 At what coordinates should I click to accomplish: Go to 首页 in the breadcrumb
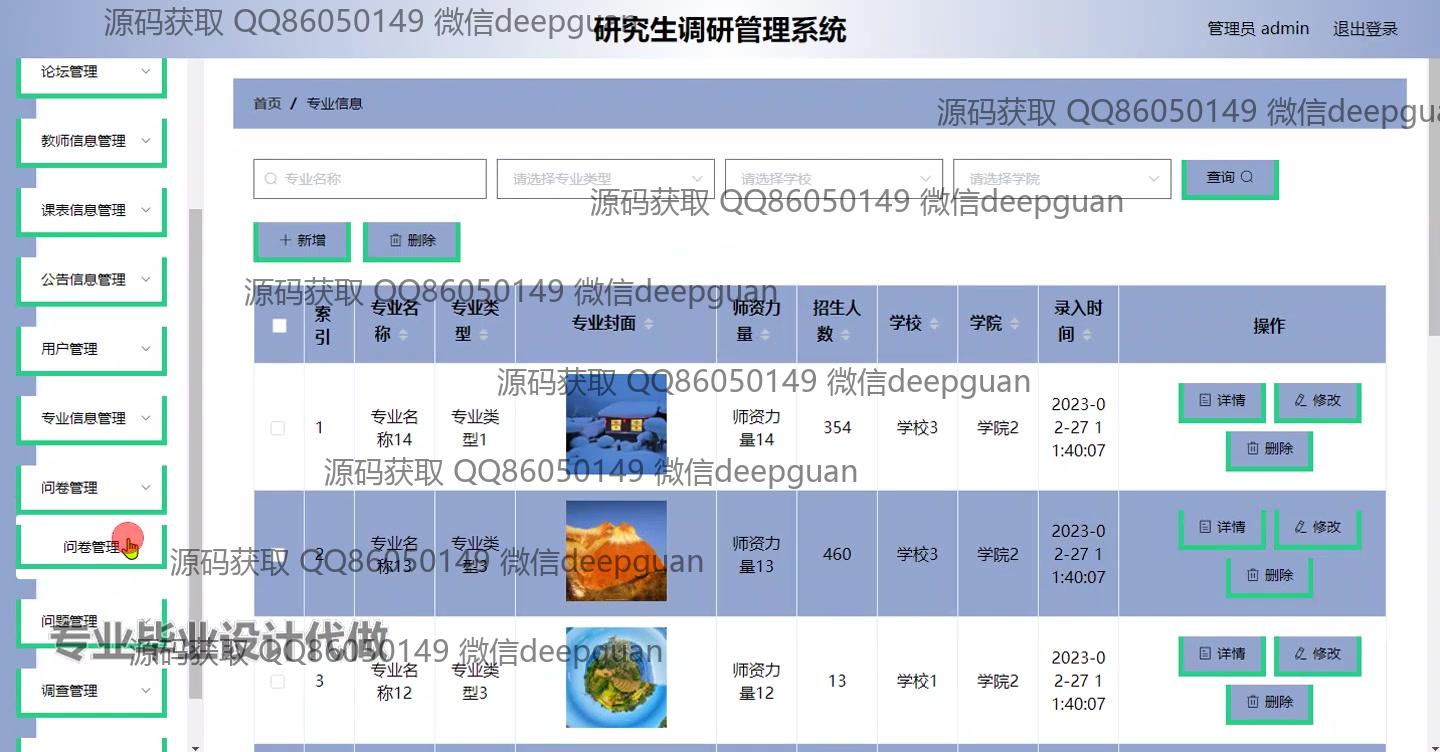267,103
